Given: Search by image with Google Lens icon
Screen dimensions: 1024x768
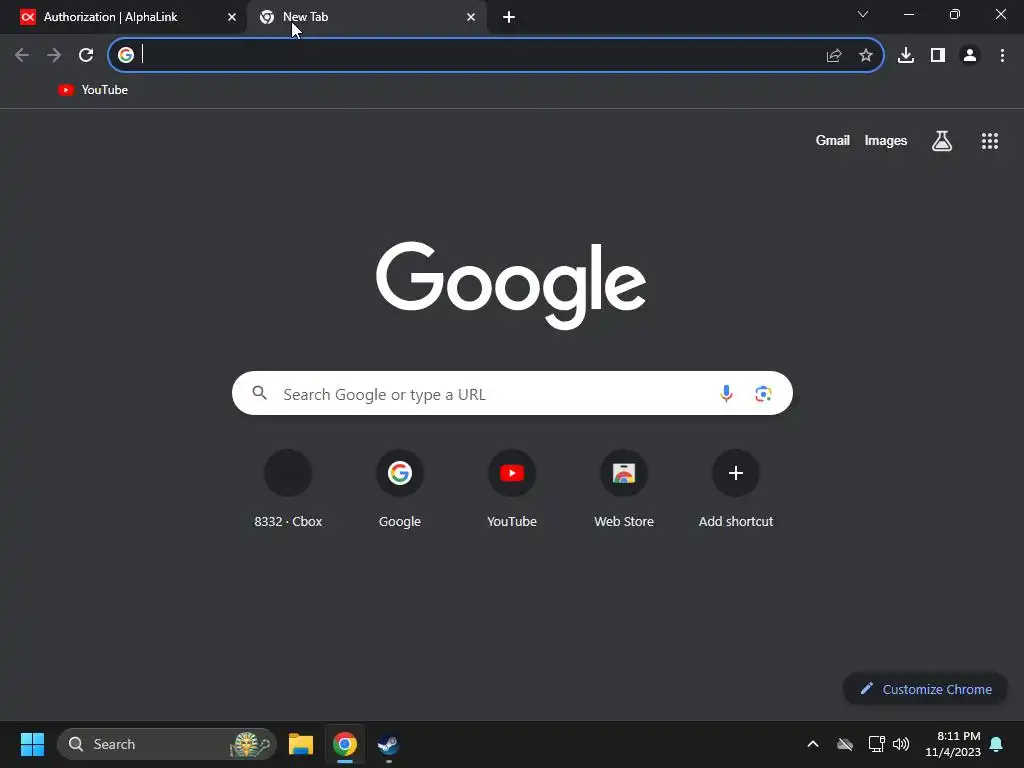Looking at the screenshot, I should point(763,393).
